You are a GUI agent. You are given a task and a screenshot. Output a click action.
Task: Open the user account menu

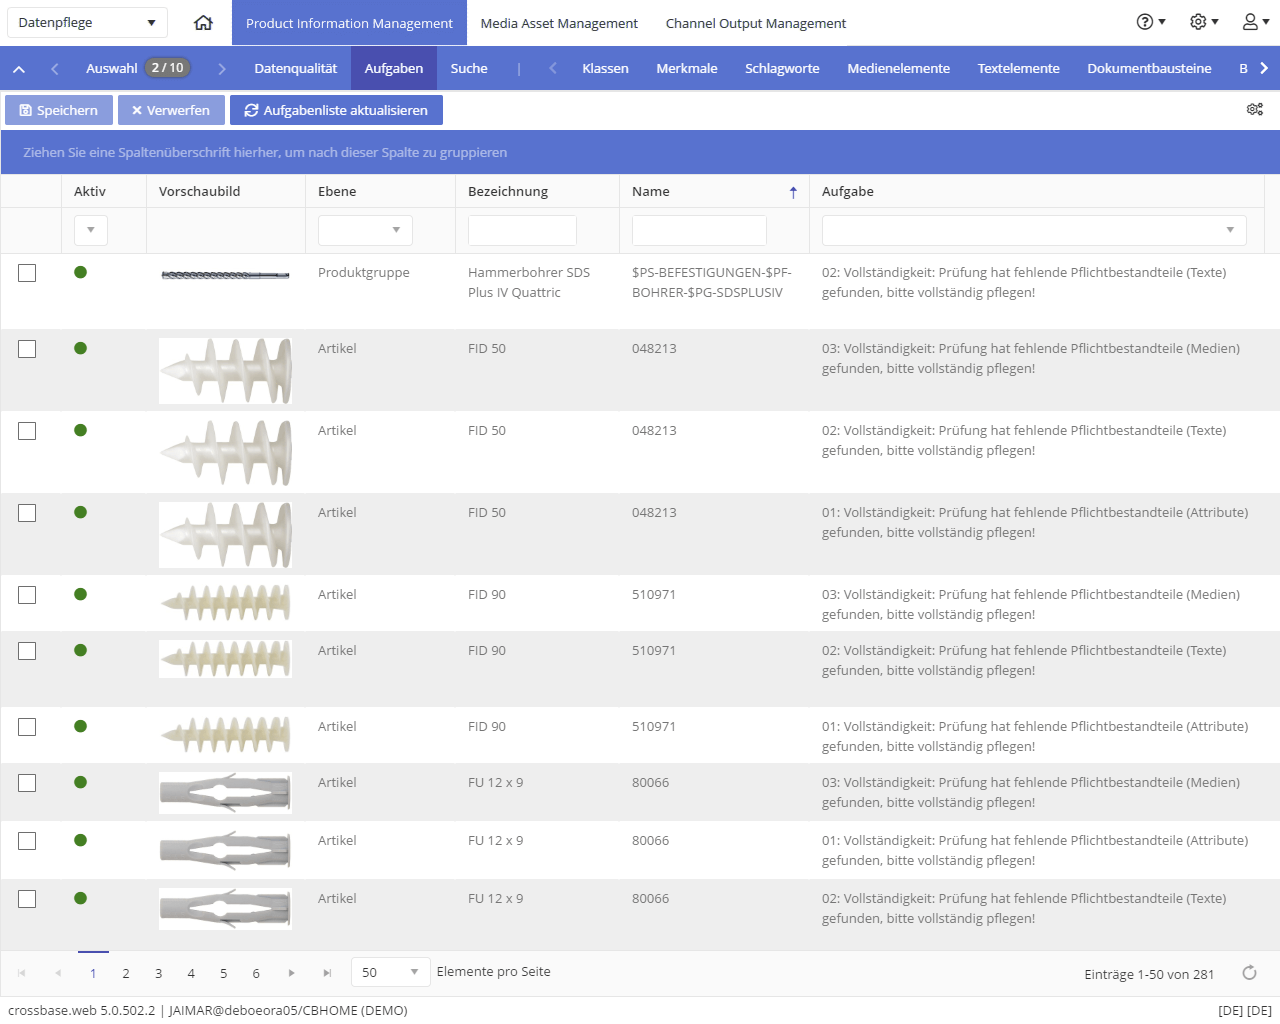tap(1256, 22)
